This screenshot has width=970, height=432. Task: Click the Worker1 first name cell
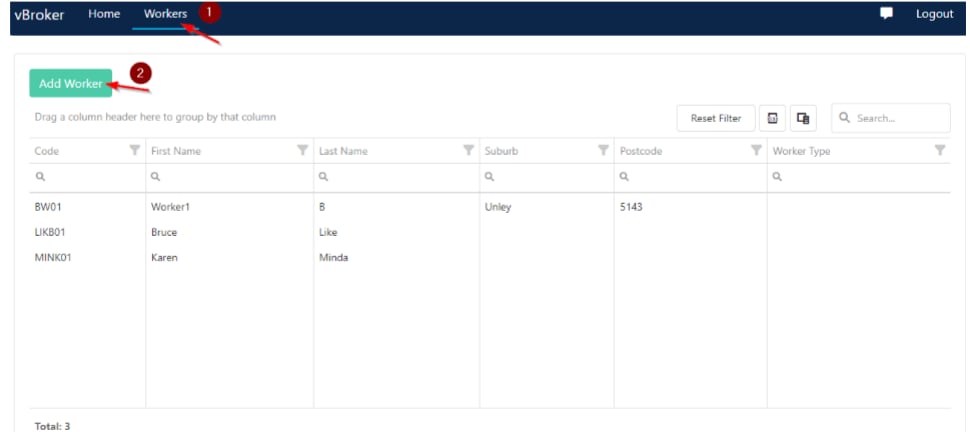click(230, 207)
